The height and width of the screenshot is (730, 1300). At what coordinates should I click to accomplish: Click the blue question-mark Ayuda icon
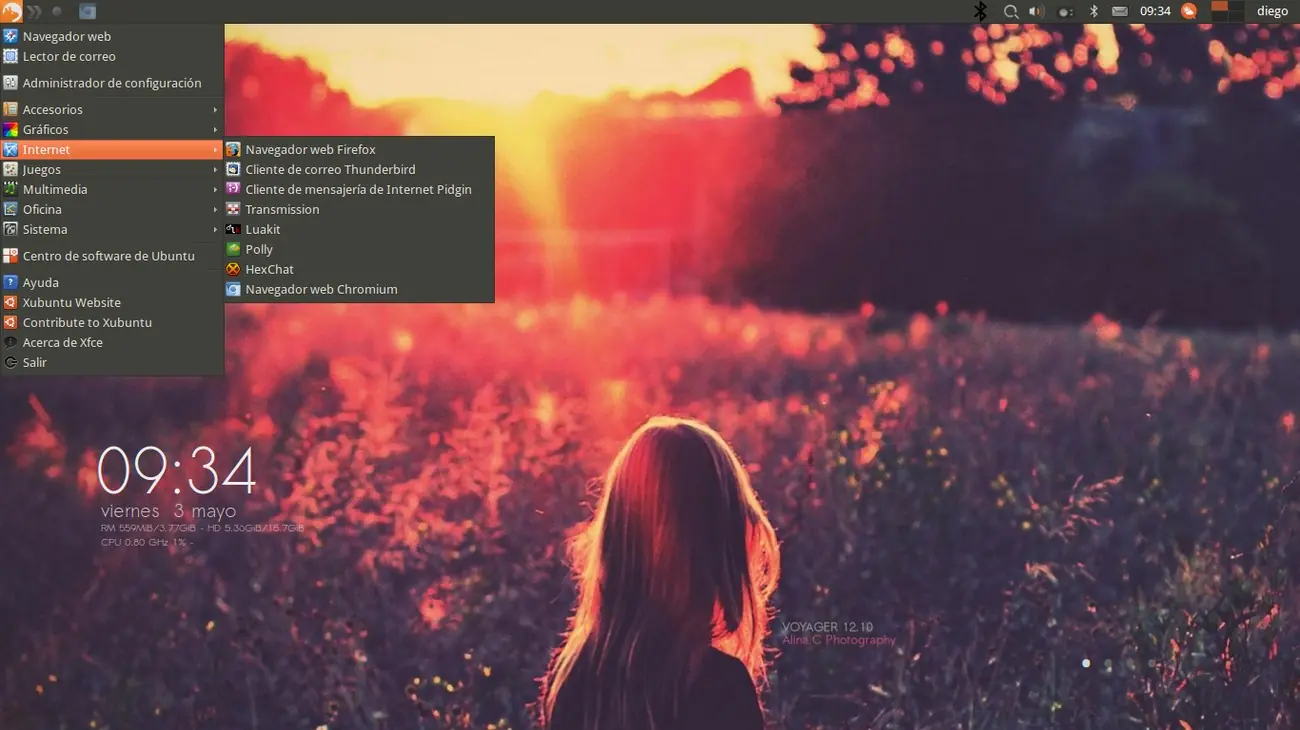(11, 282)
